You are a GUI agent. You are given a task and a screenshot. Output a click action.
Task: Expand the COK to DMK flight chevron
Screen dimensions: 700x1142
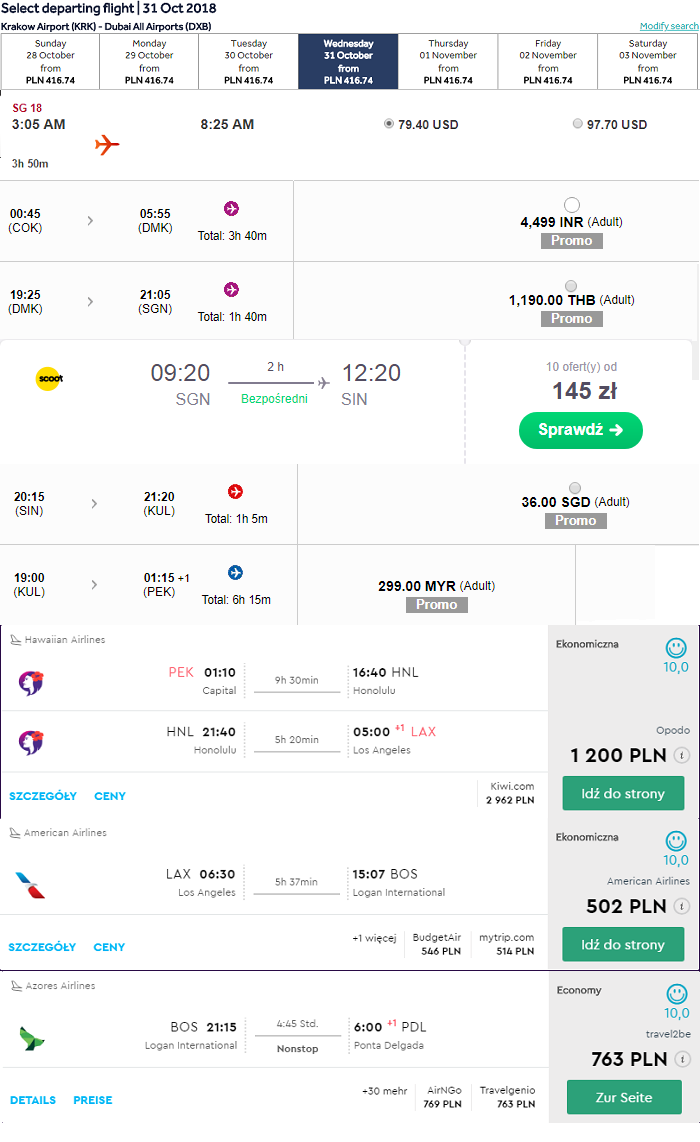[x=90, y=220]
